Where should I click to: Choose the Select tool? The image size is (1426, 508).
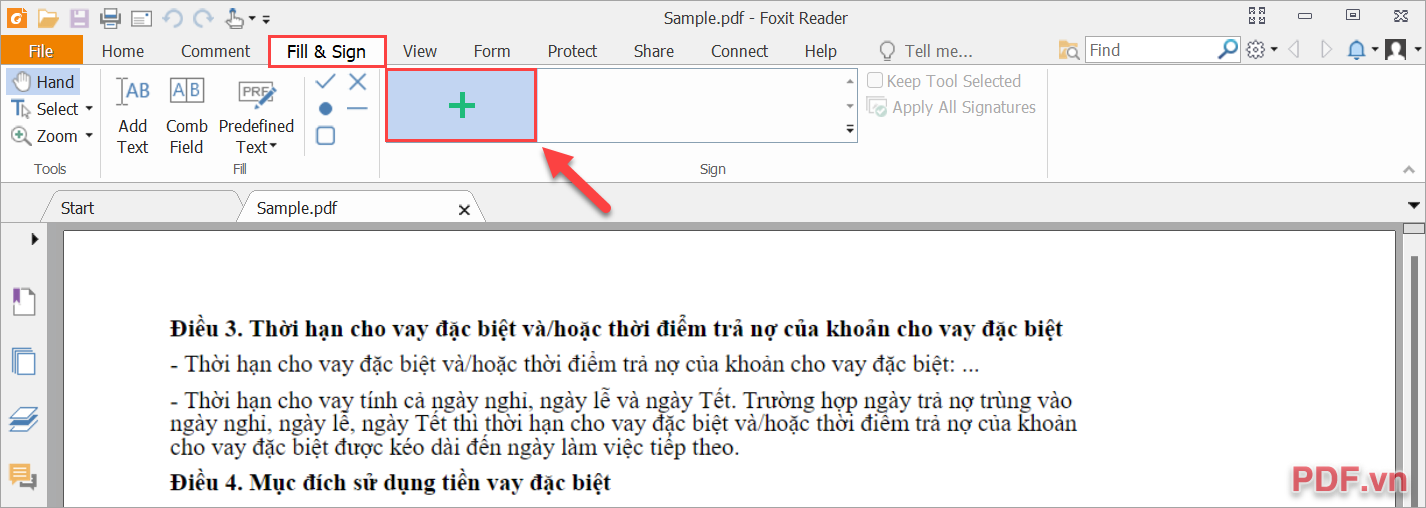point(47,109)
